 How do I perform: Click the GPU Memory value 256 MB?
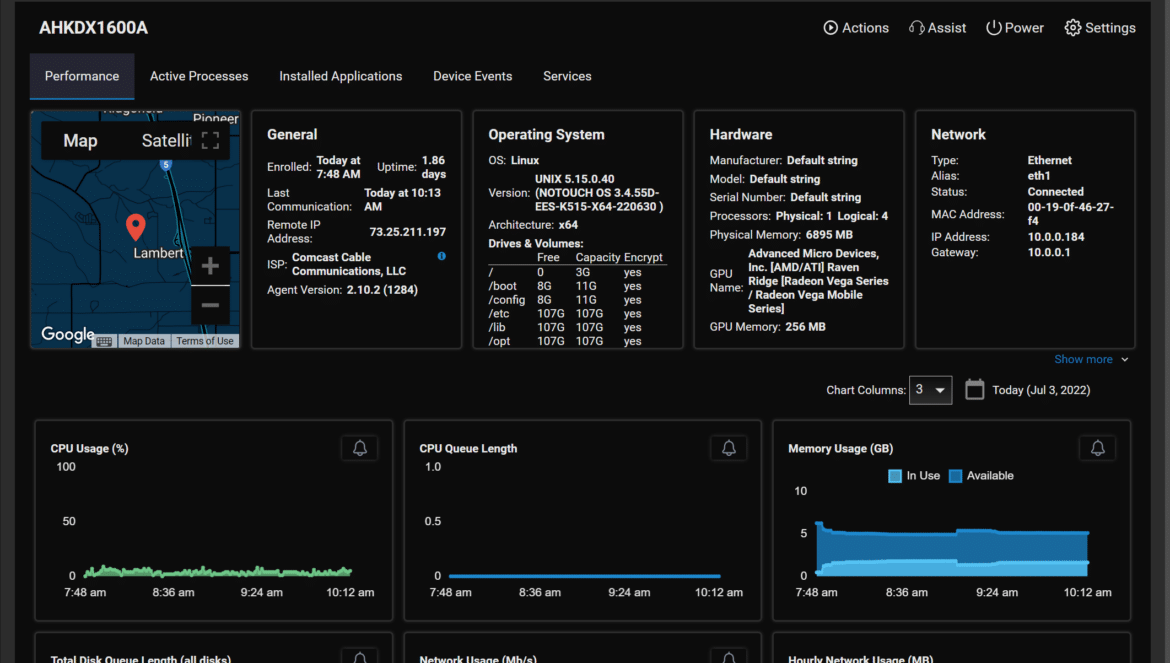(x=805, y=327)
